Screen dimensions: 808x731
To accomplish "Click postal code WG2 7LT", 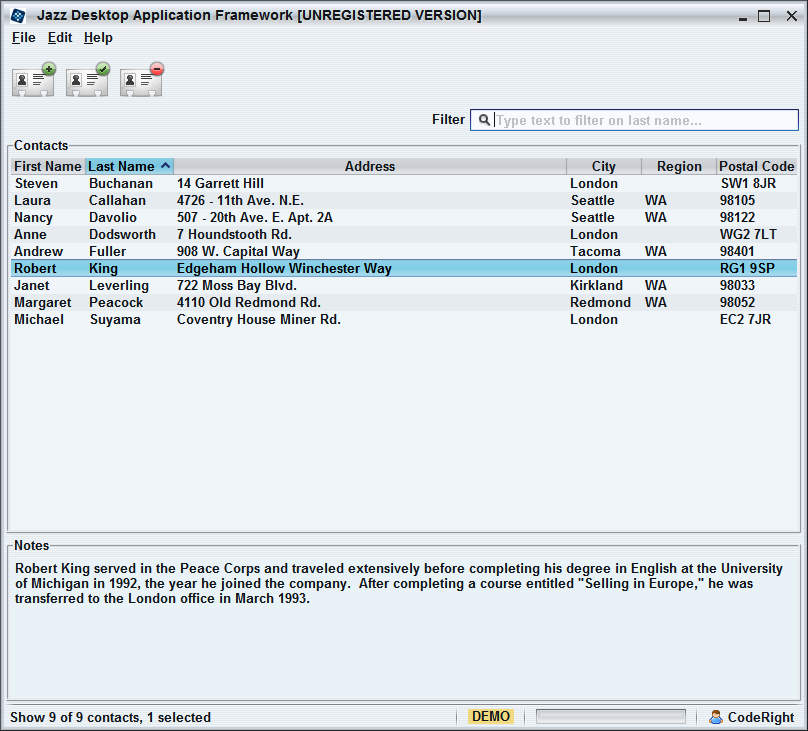I will pos(748,234).
